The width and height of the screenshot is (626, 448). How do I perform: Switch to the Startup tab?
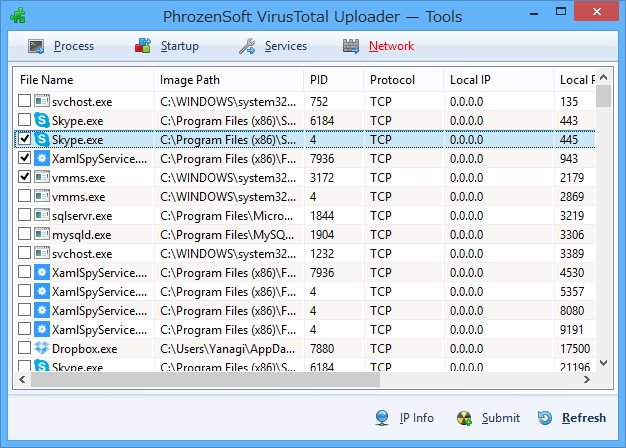[167, 46]
